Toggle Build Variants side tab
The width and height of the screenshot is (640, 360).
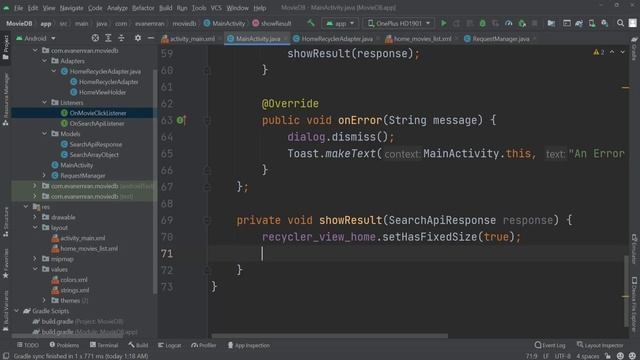click(5, 310)
